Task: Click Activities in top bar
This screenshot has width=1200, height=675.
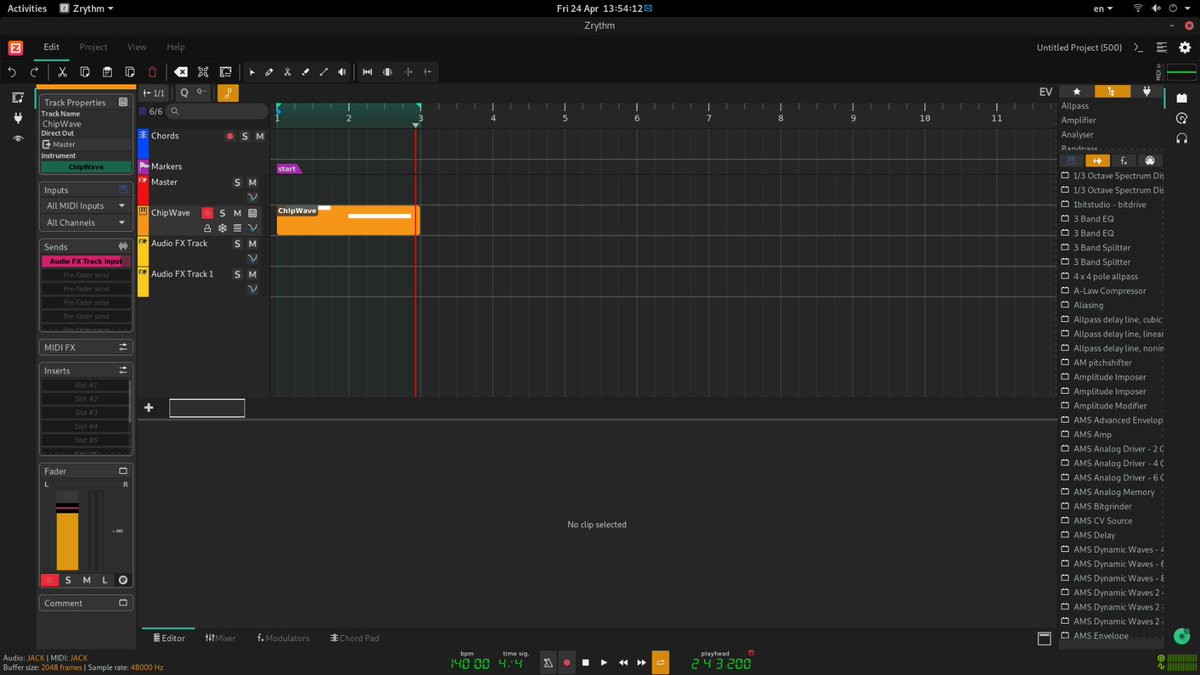Action: 27,8
